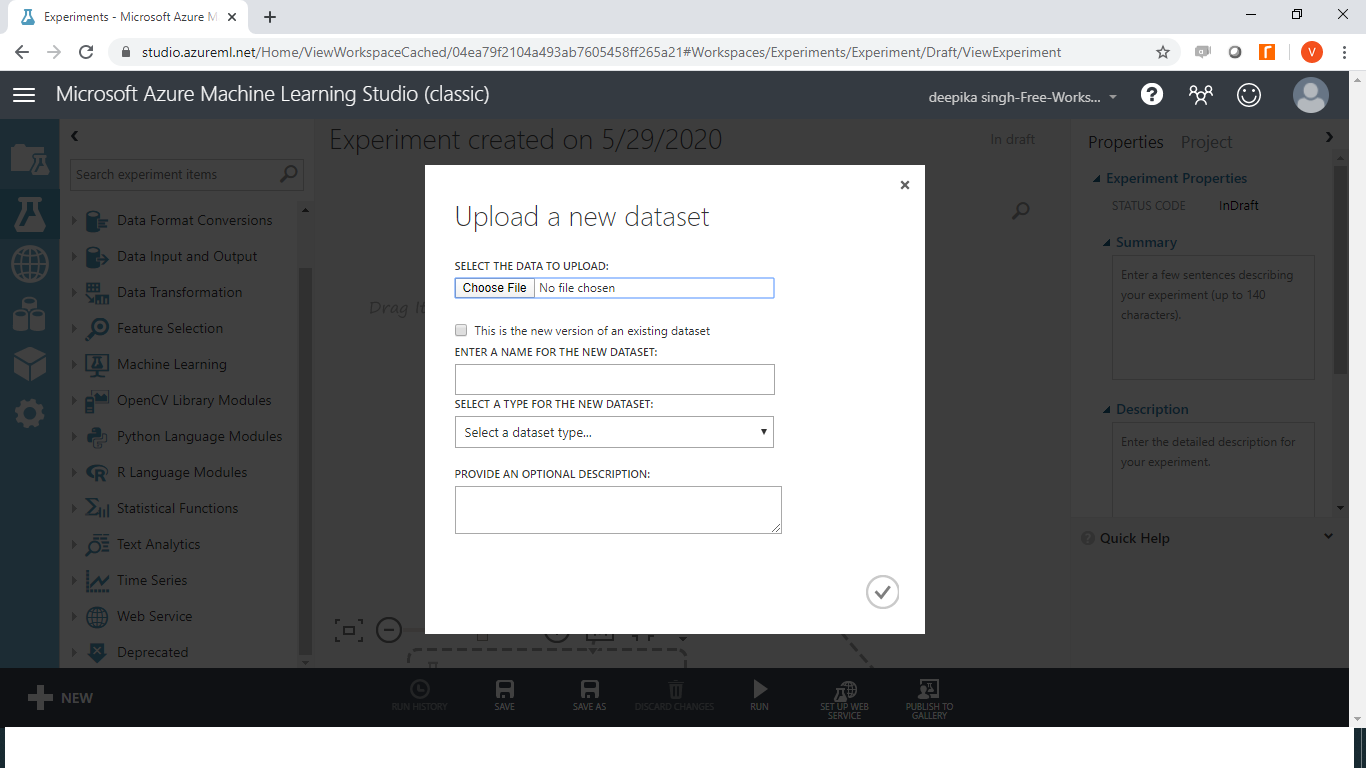Close the Upload a new dataset dialog
The image size is (1366, 768).
click(x=904, y=185)
